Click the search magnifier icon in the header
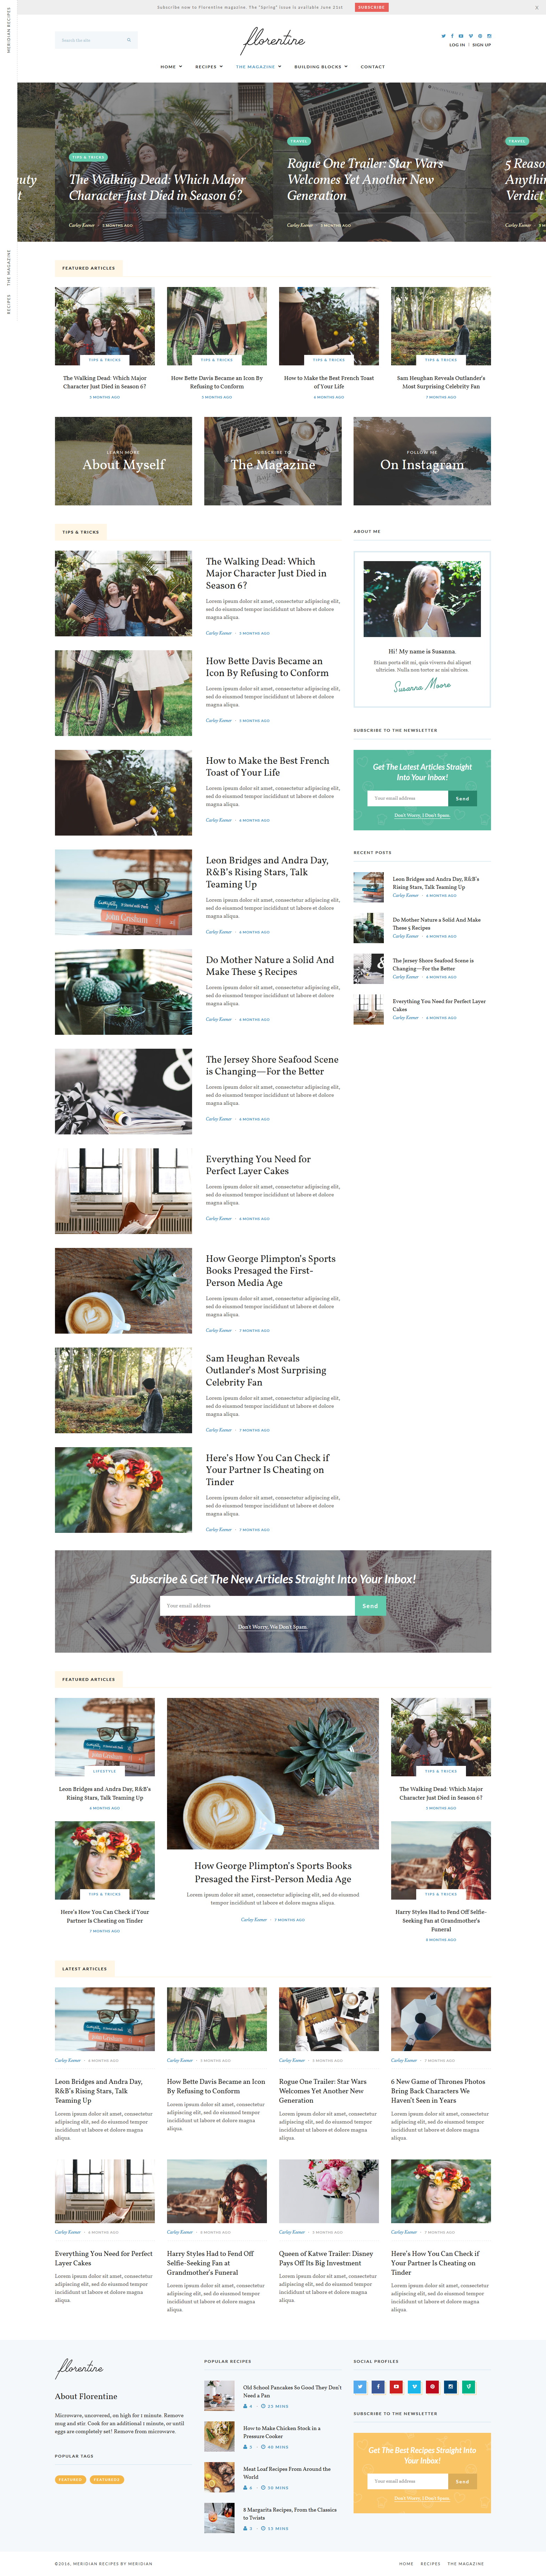The height and width of the screenshot is (2576, 546). [x=128, y=40]
